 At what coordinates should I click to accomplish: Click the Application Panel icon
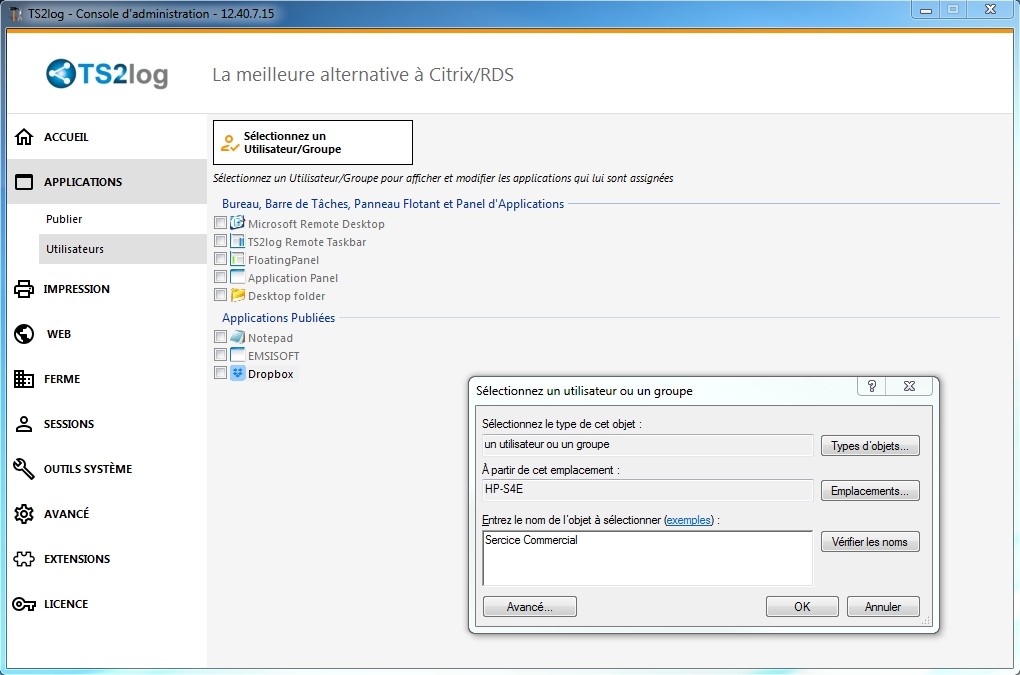(237, 277)
